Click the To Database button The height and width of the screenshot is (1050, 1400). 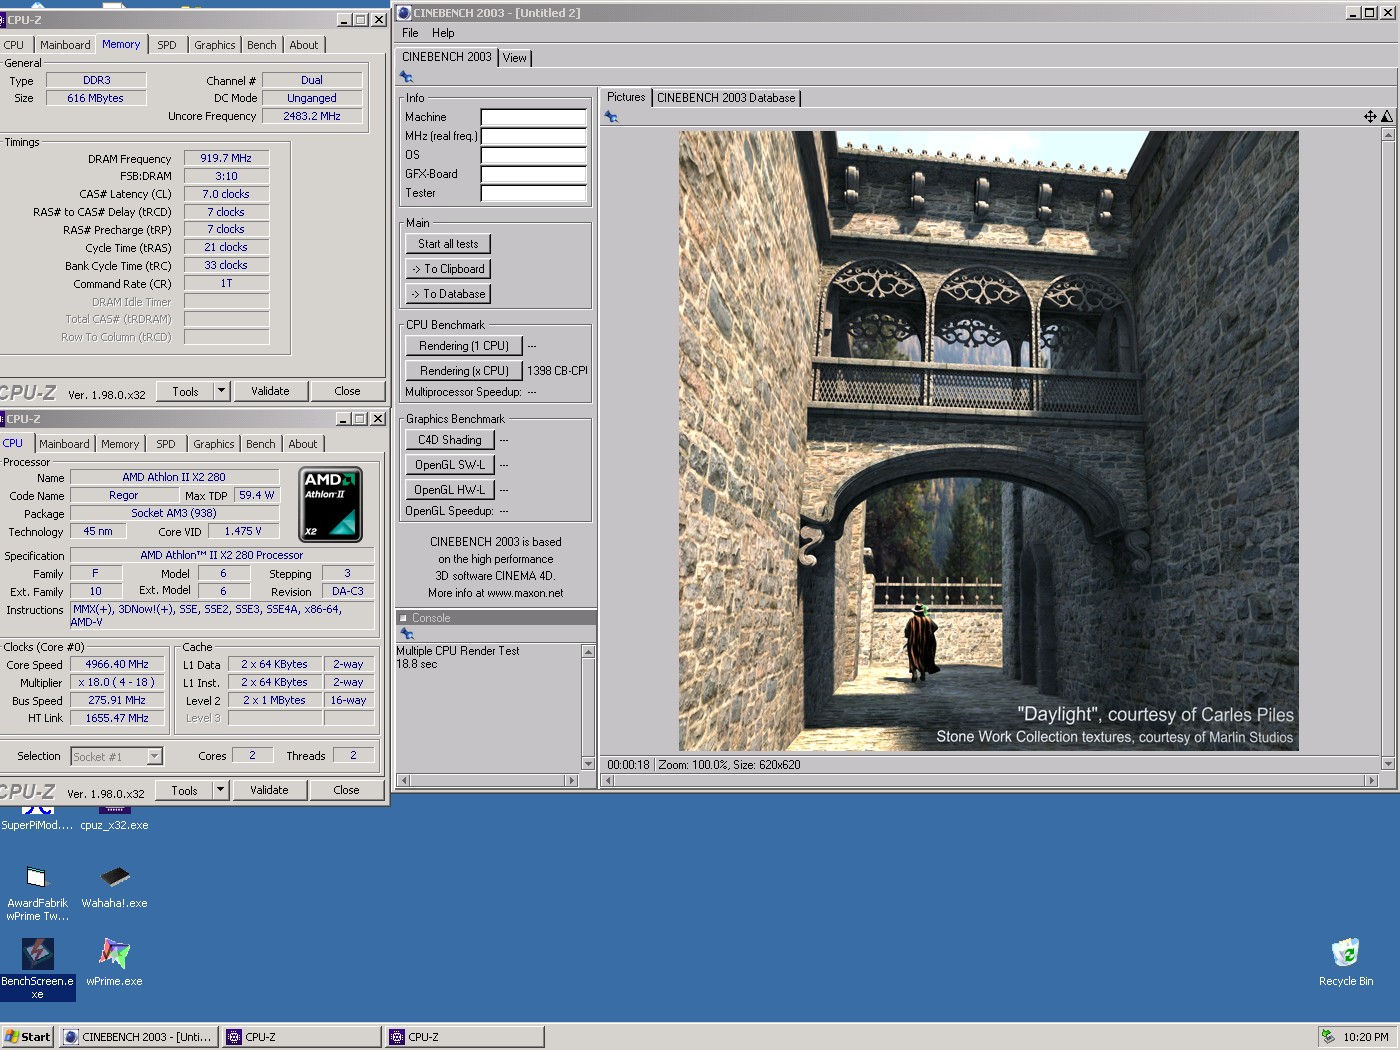coord(448,294)
